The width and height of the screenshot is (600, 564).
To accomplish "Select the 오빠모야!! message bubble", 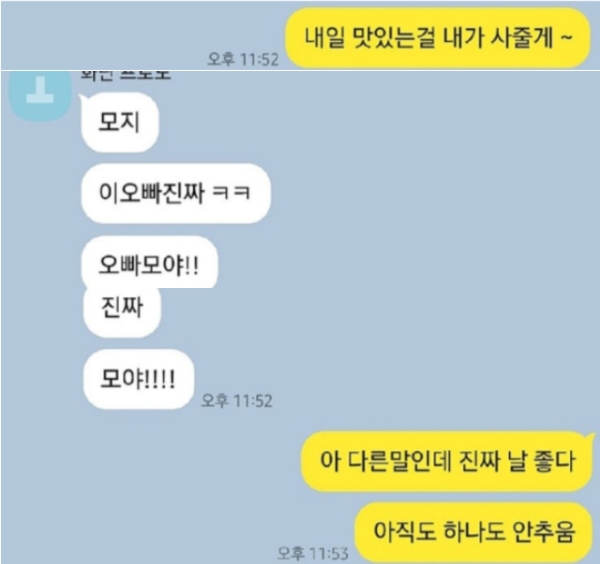I will (x=150, y=262).
